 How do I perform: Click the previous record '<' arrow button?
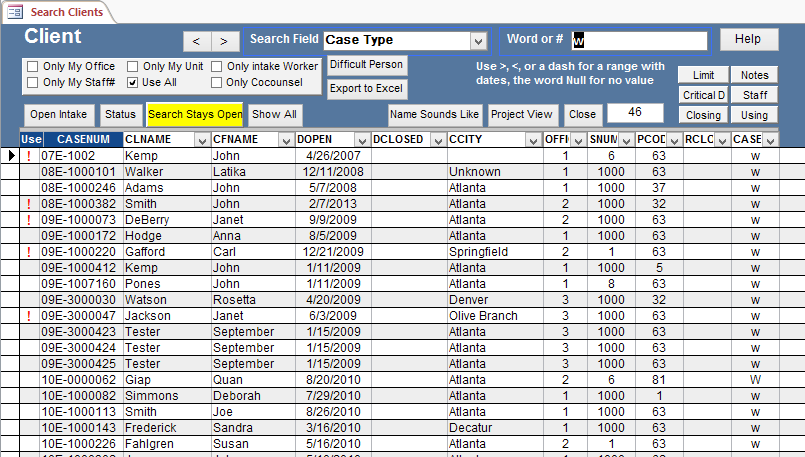point(196,41)
